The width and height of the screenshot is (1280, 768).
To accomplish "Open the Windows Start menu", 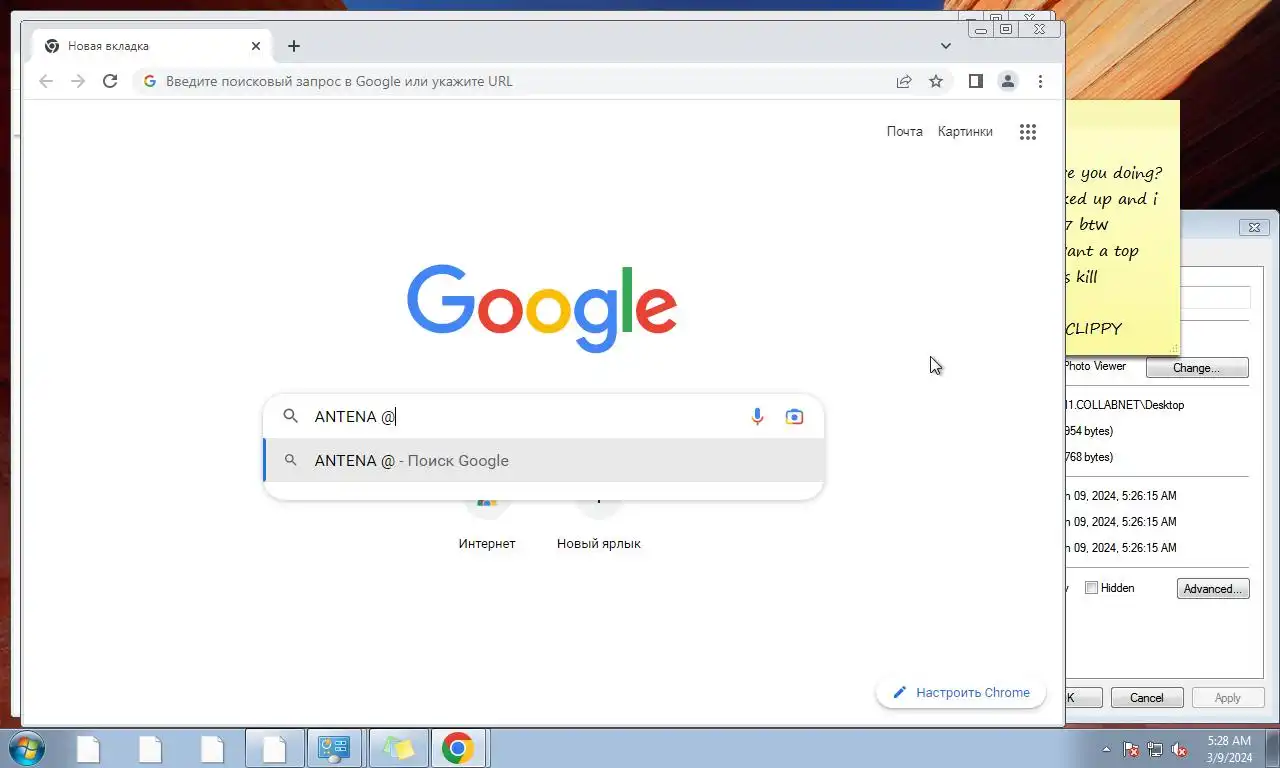I will [x=26, y=748].
